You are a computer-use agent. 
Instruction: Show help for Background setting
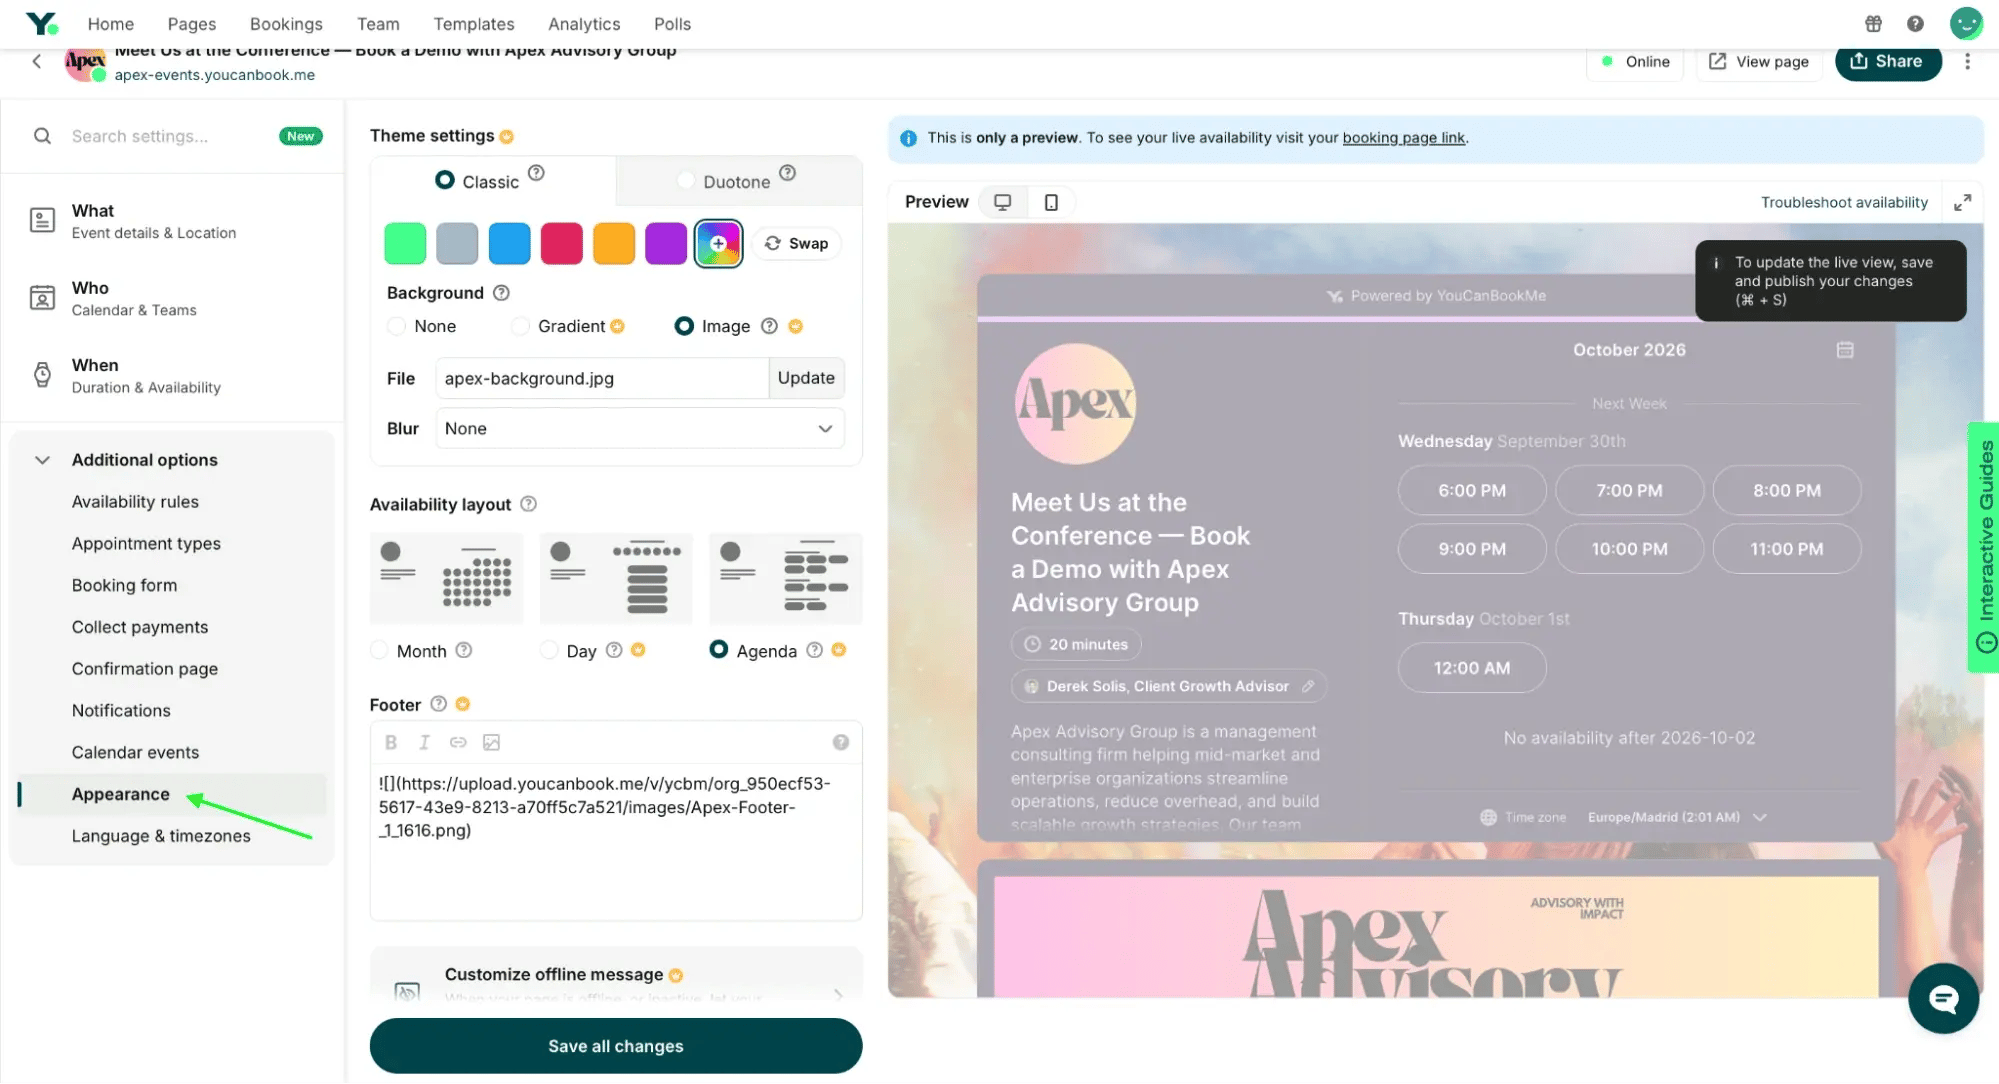pyautogui.click(x=502, y=293)
